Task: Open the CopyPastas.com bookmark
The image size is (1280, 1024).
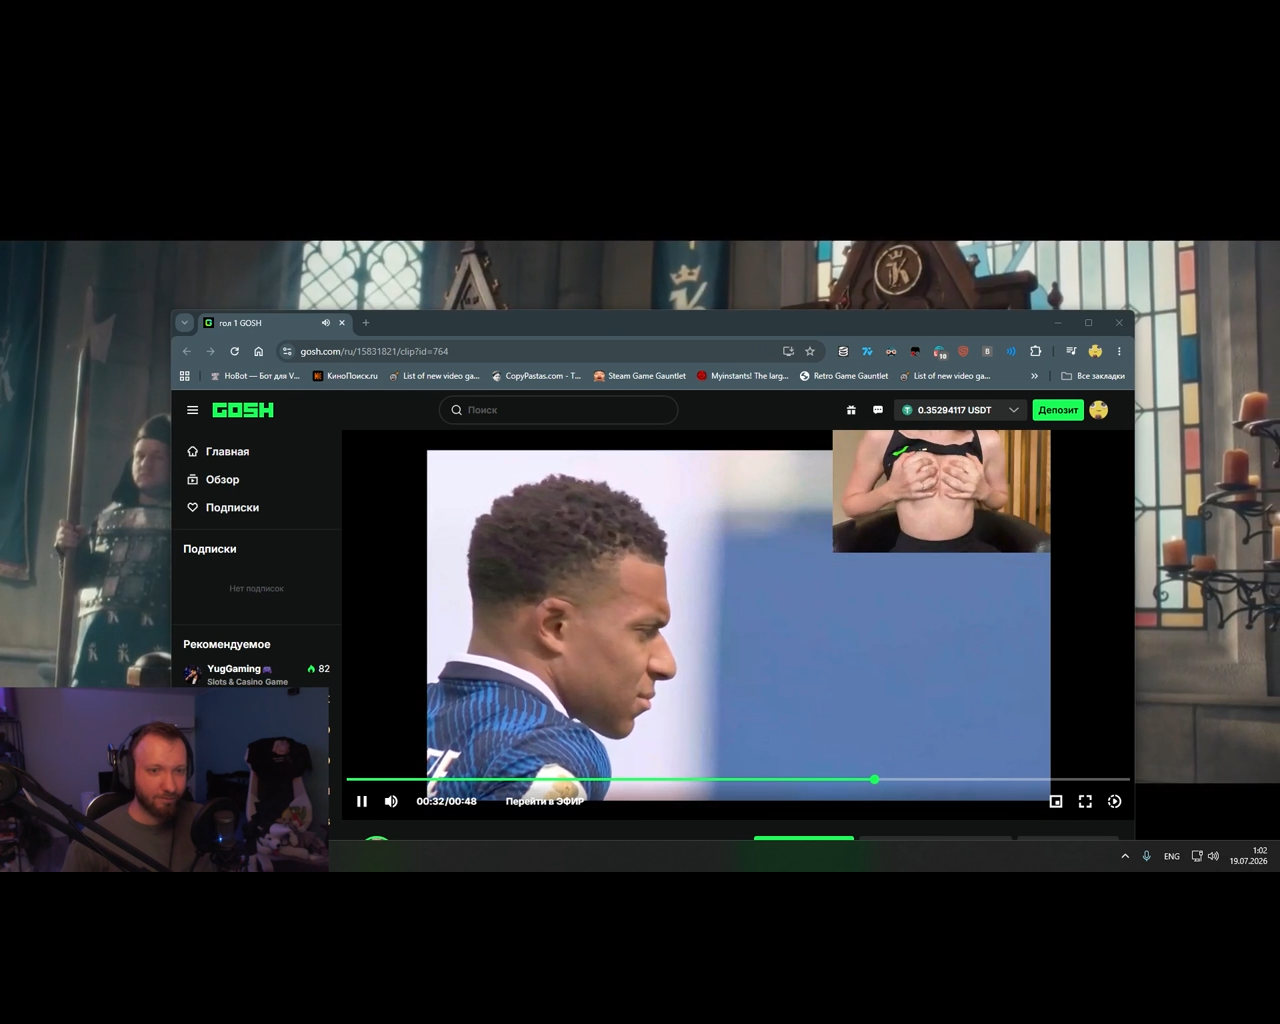Action: point(537,376)
